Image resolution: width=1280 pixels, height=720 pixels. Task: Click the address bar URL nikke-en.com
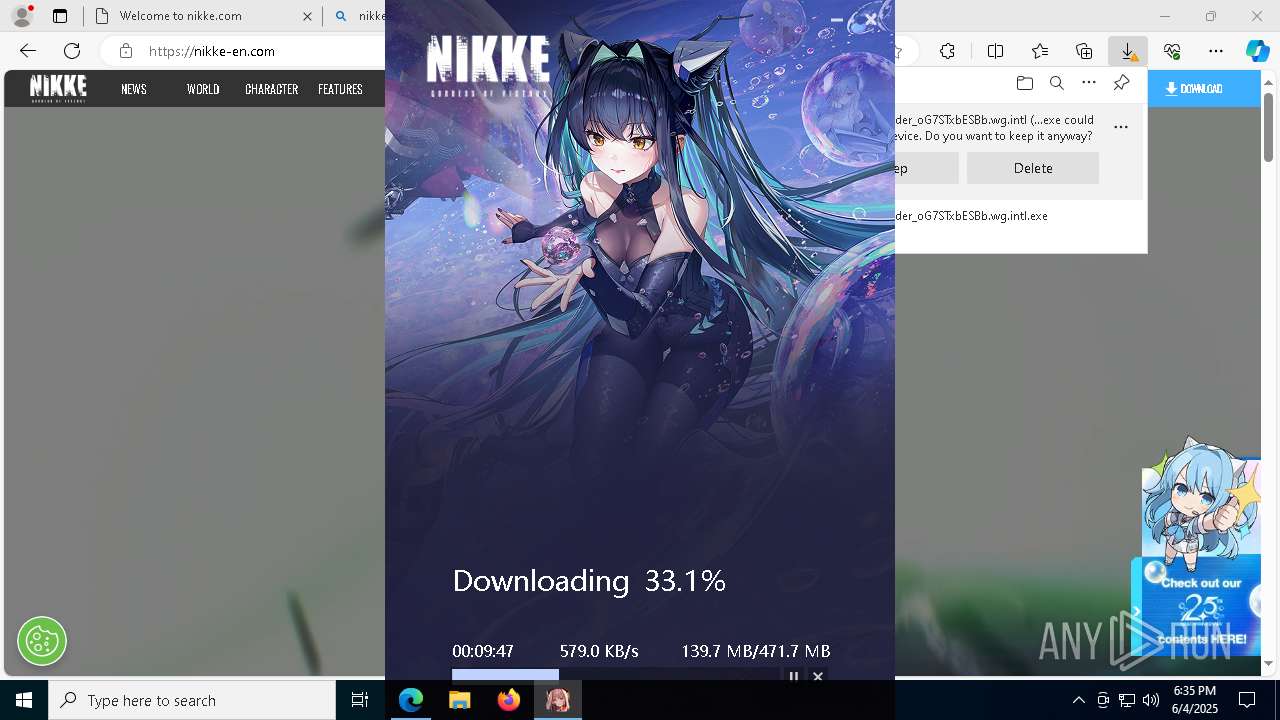click(212, 51)
